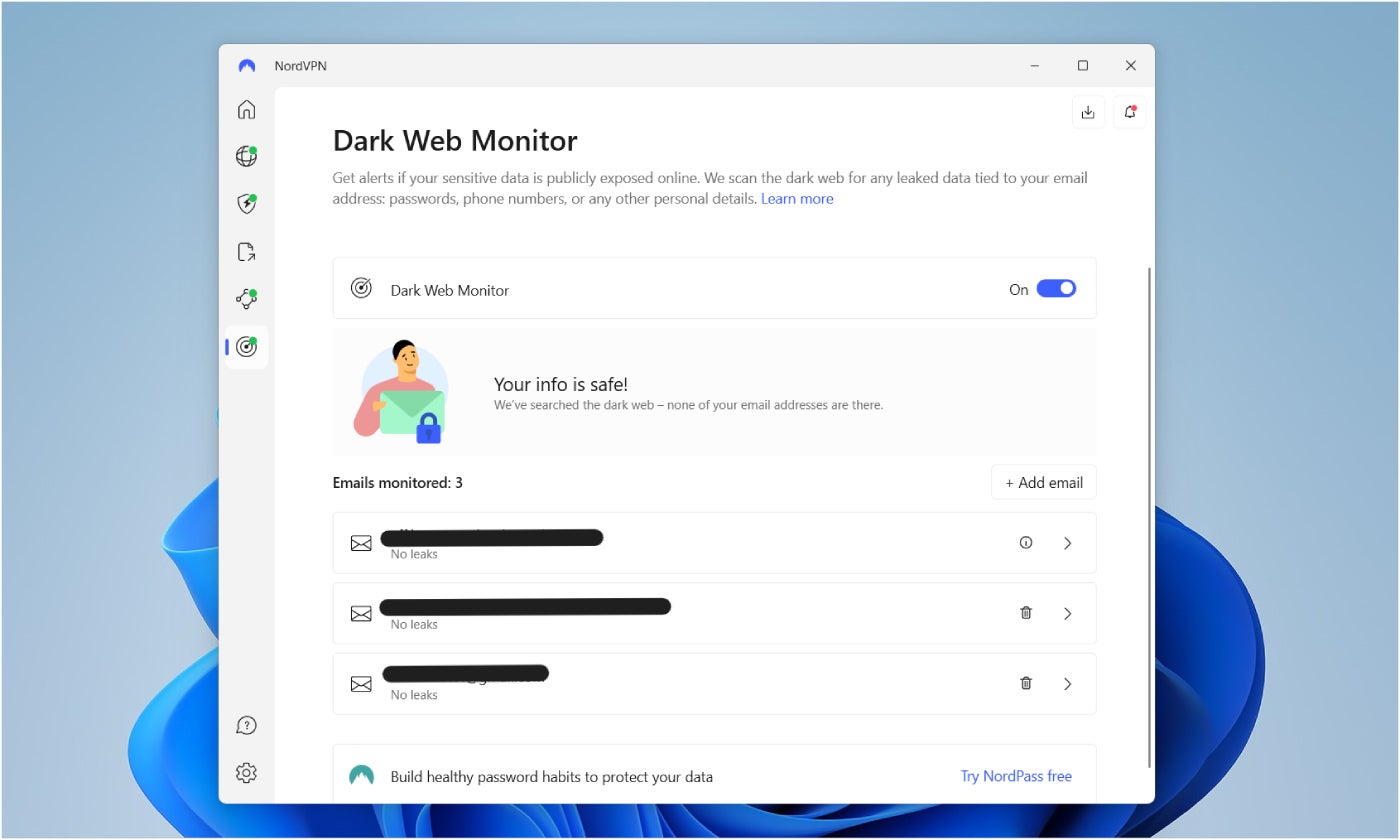The width and height of the screenshot is (1400, 840).
Task: Select the Dark Web Monitor sidebar icon
Action: pyautogui.click(x=246, y=347)
